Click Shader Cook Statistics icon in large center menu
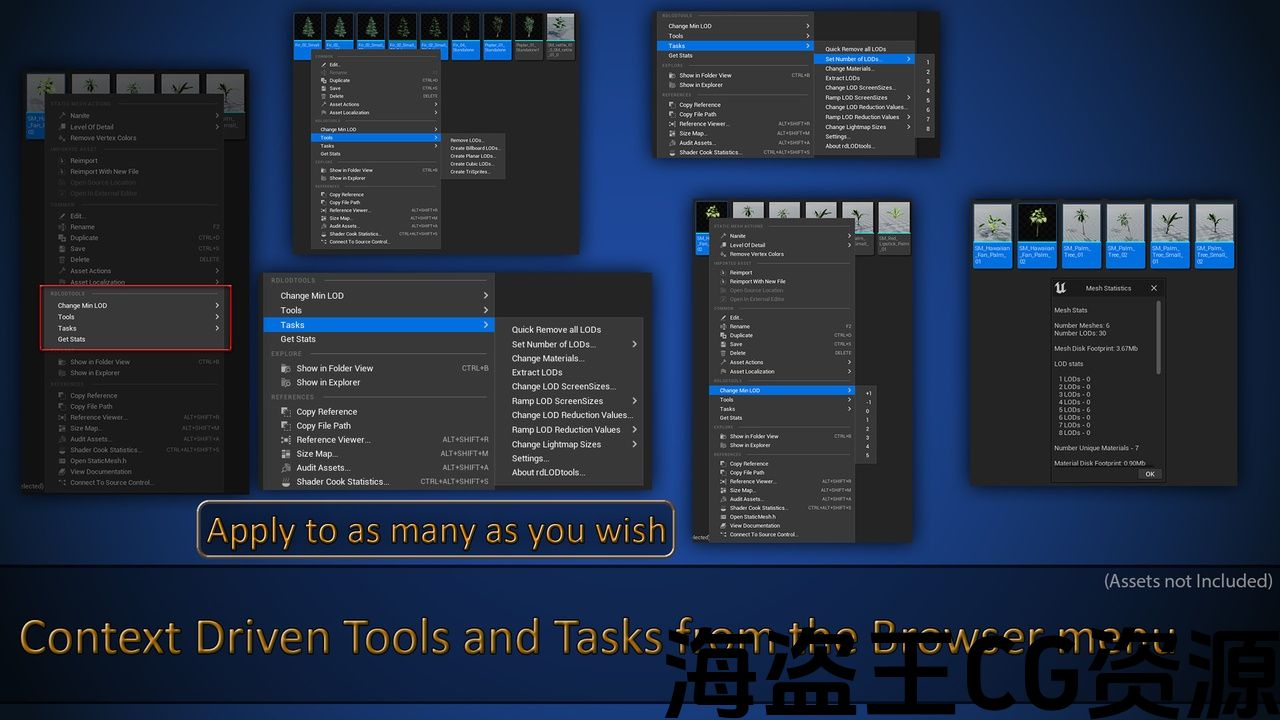This screenshot has width=1280, height=720. 286,482
